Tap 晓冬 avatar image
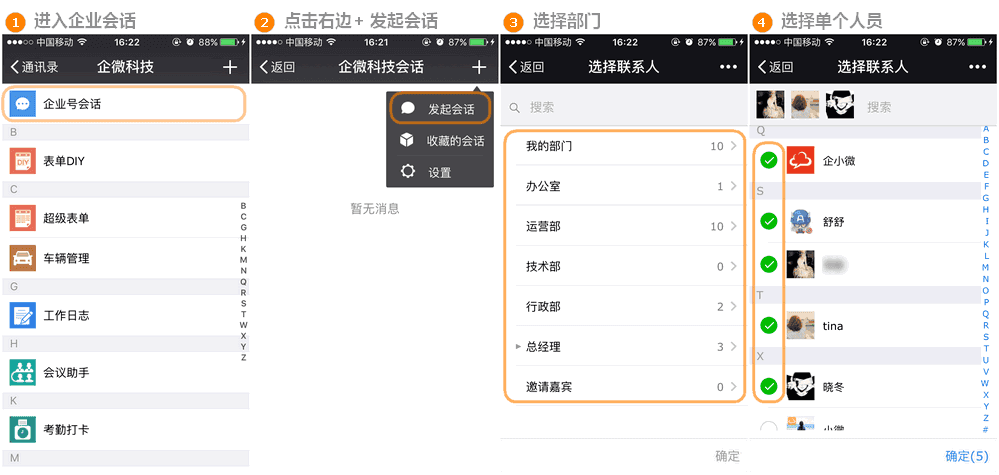 [801, 386]
